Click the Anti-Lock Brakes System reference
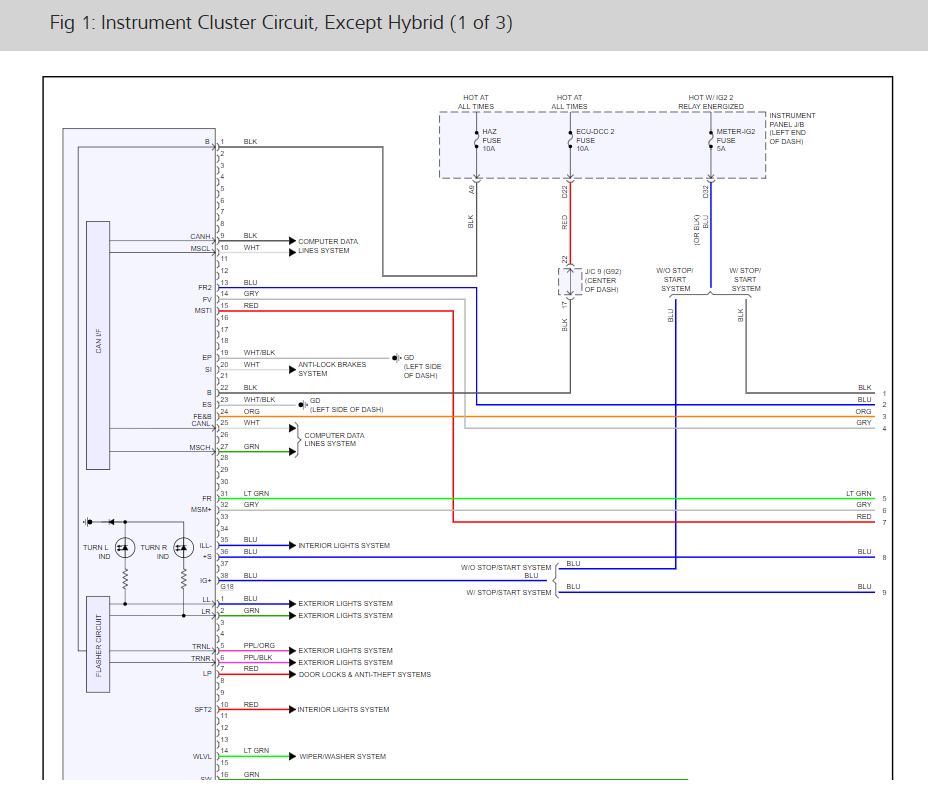 click(332, 369)
